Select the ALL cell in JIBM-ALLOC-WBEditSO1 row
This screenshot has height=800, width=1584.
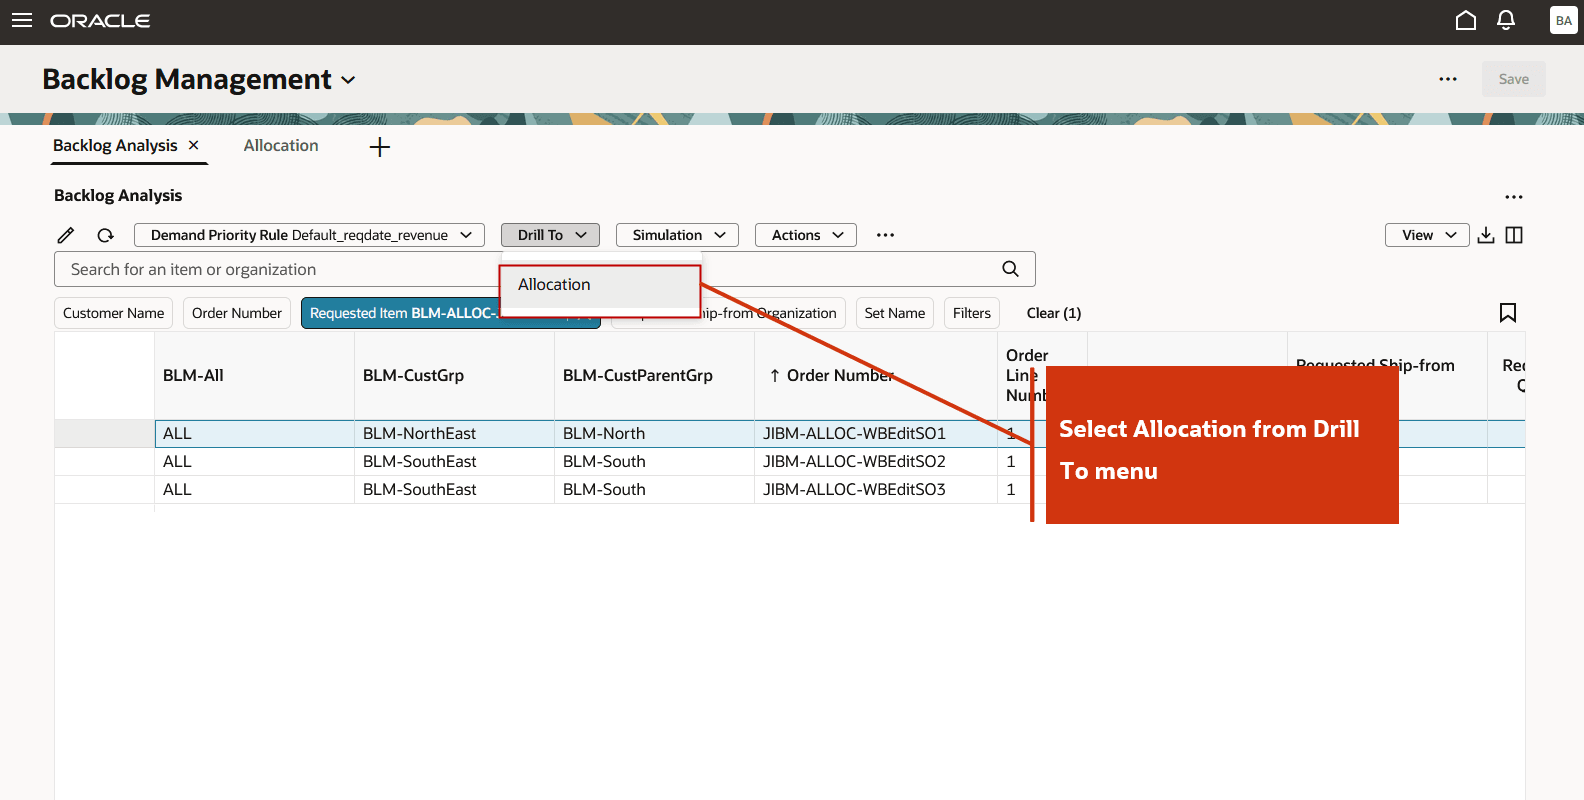point(254,433)
